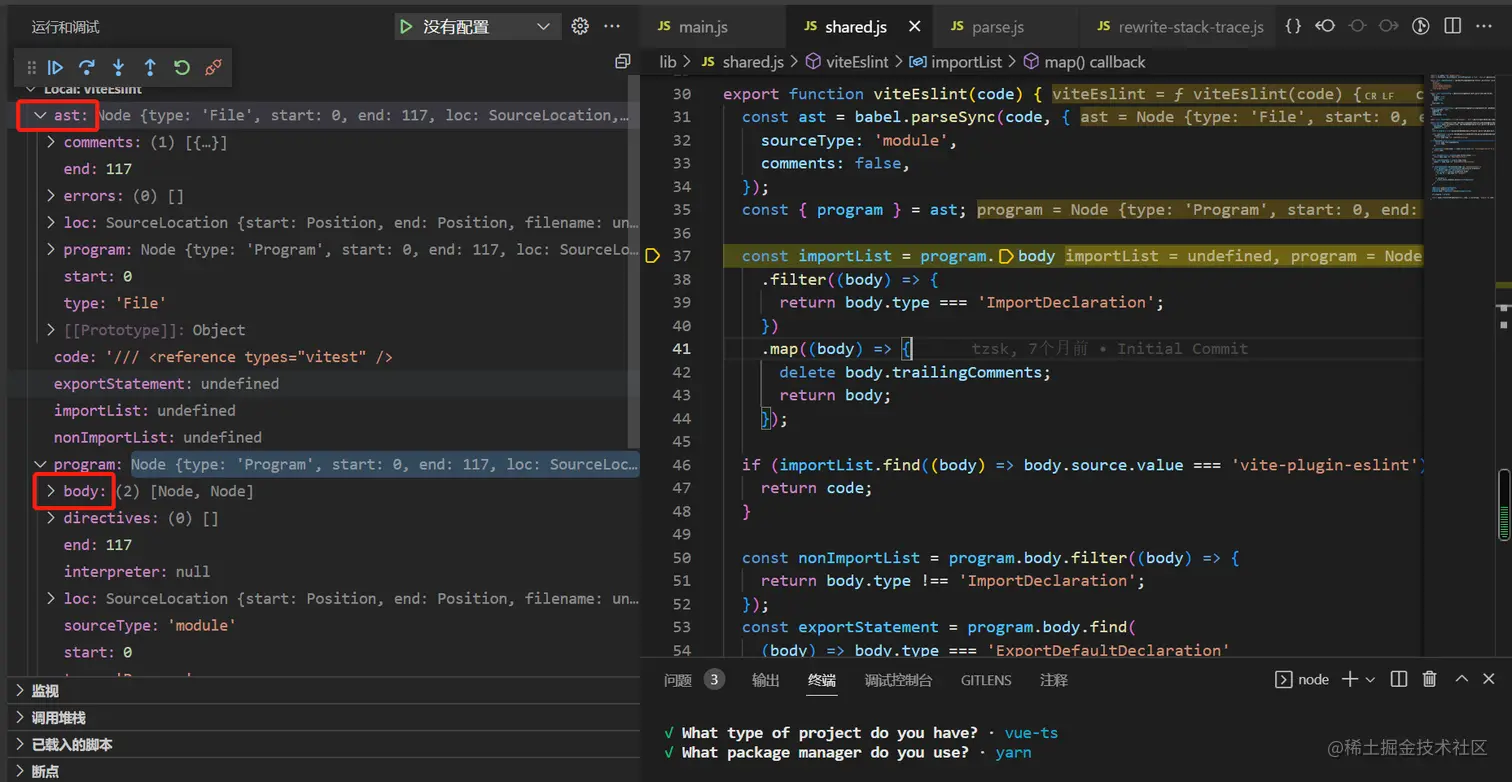
Task: Maximize the bottom panel with the chevron-up
Action: point(1461,680)
